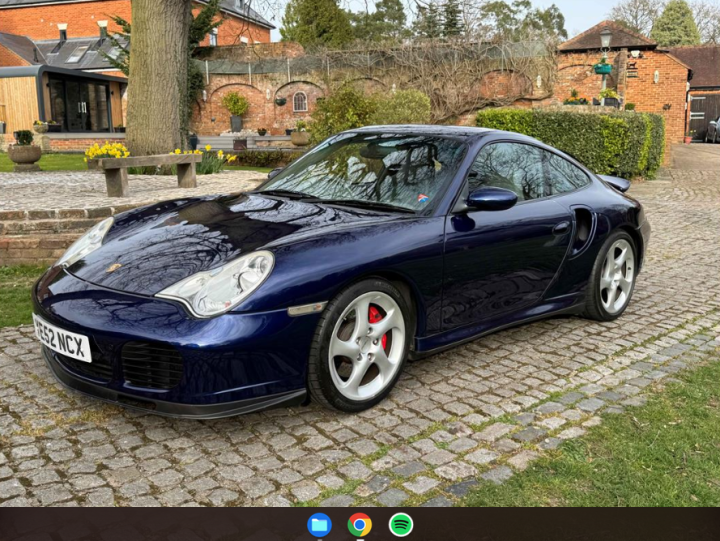Click the yellow daffodils beside the bench
The height and width of the screenshot is (541, 720).
[x=107, y=151]
